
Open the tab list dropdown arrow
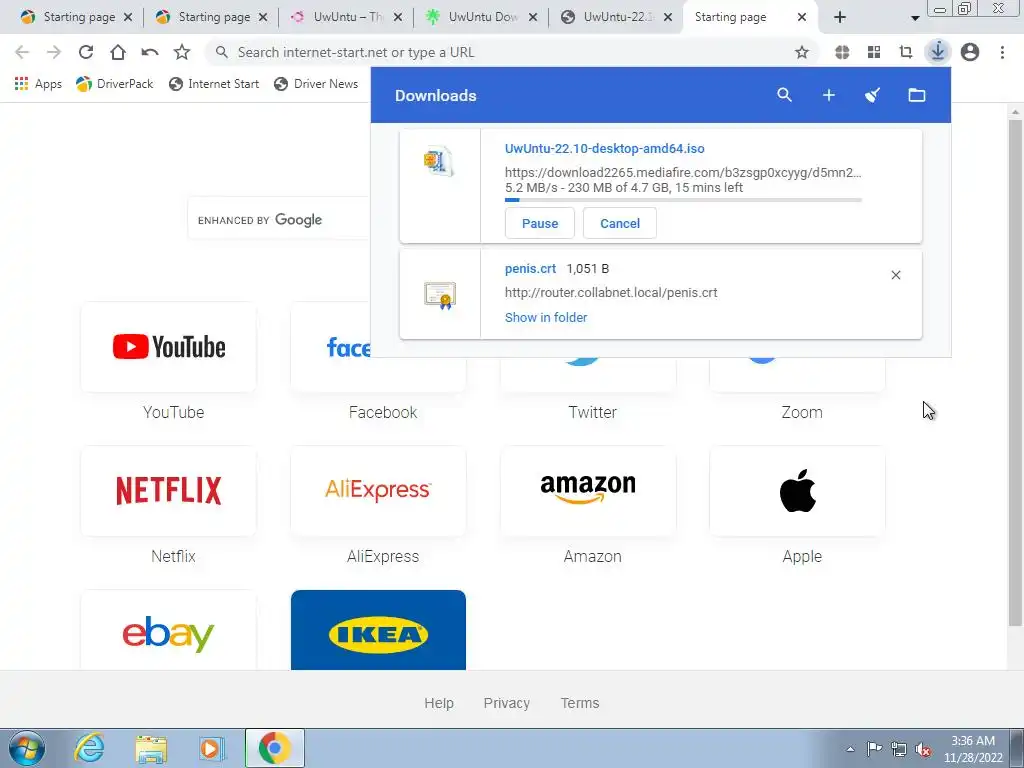click(915, 18)
